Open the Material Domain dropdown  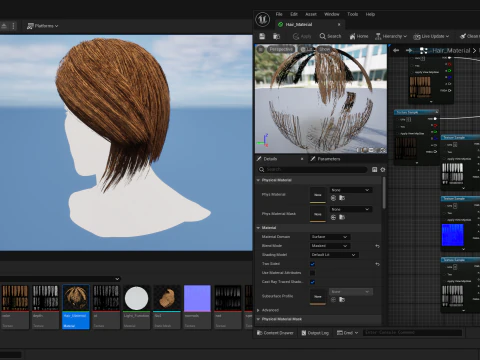point(330,237)
